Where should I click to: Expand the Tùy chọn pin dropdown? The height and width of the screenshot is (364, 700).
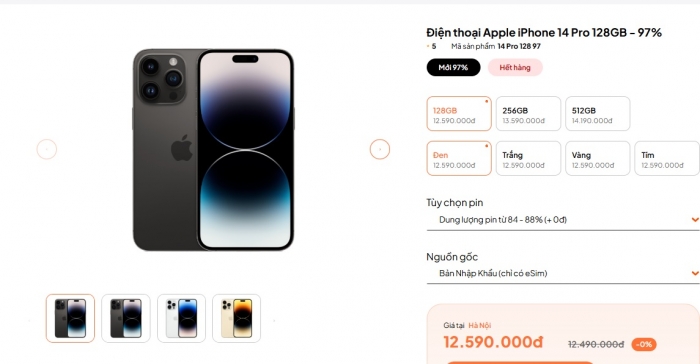point(563,220)
